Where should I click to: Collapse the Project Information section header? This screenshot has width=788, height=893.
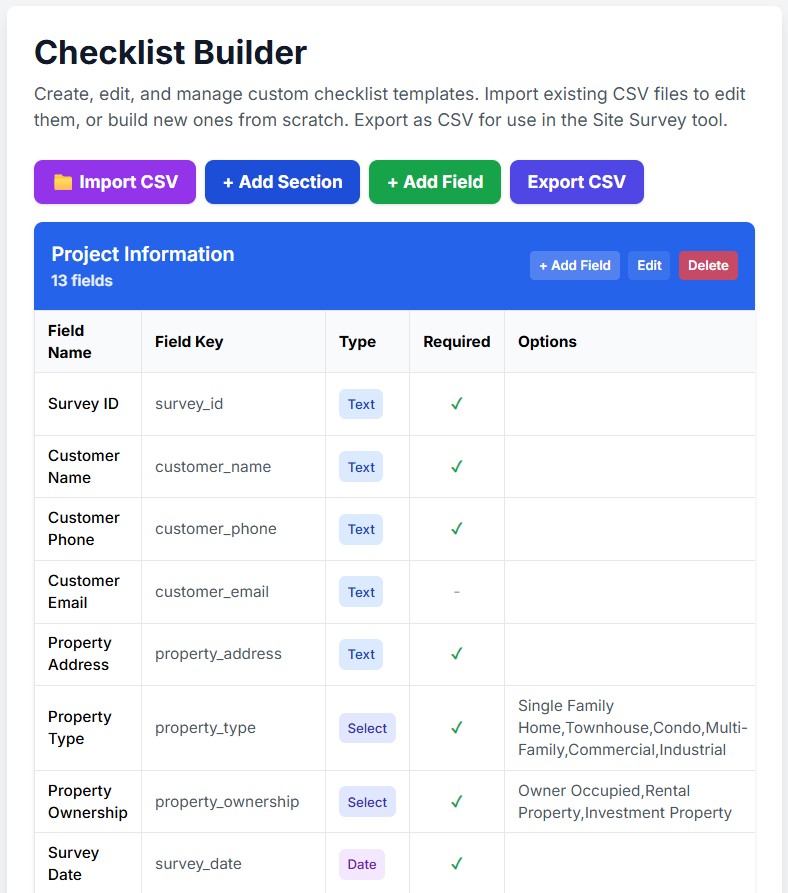point(143,254)
